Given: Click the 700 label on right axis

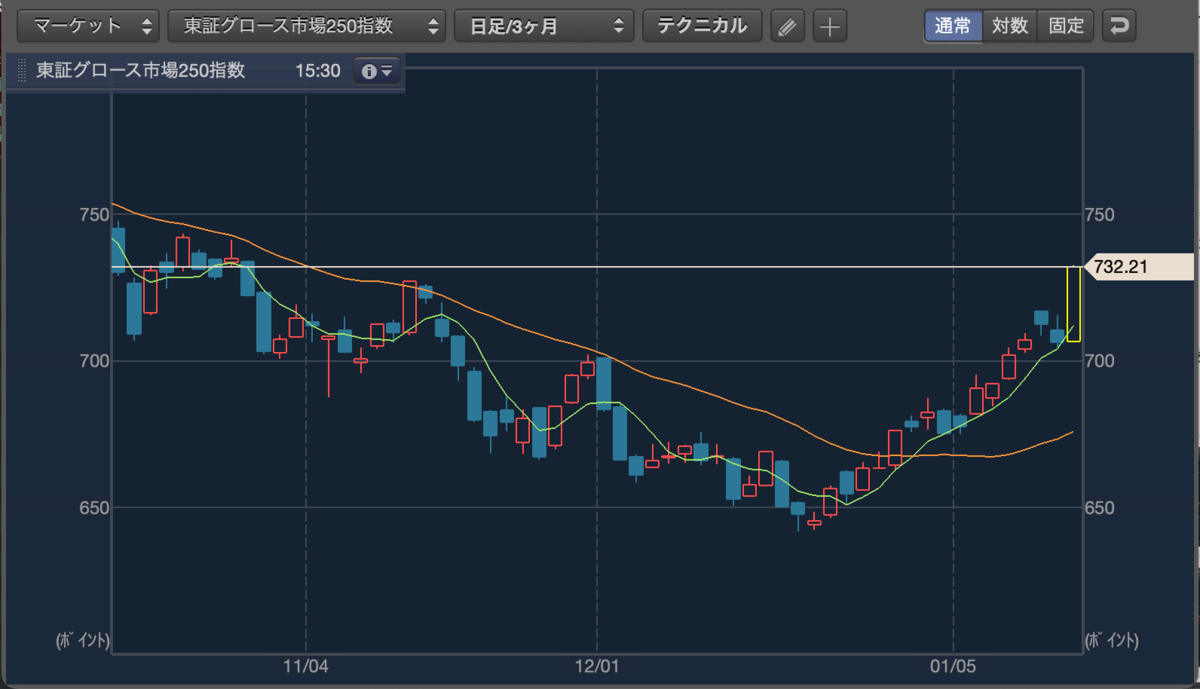Looking at the screenshot, I should pyautogui.click(x=1098, y=361).
